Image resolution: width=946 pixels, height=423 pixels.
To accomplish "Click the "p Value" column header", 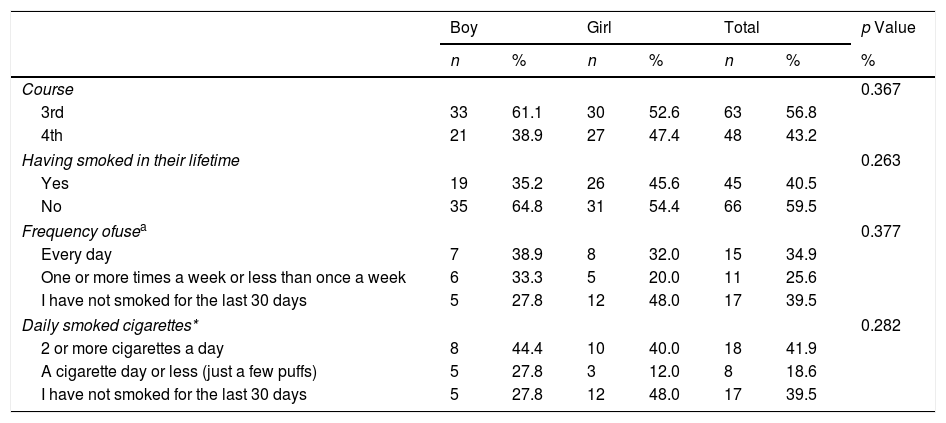I will [888, 29].
